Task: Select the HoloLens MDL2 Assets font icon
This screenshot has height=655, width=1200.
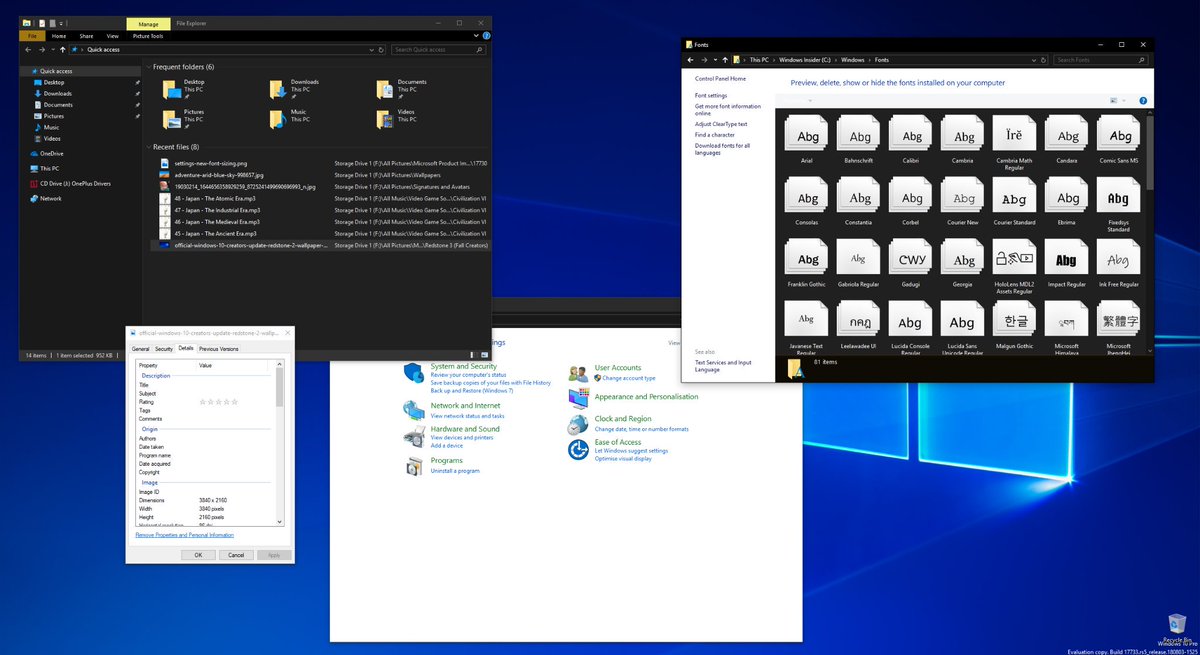Action: point(1015,258)
